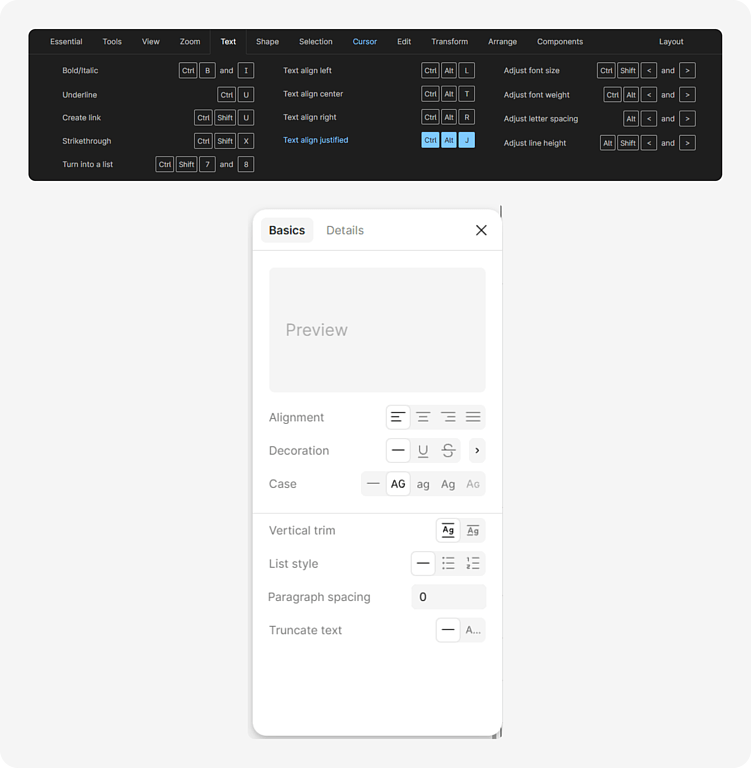This screenshot has width=751, height=768.
Task: Choose uppercase AG case
Action: pos(398,484)
